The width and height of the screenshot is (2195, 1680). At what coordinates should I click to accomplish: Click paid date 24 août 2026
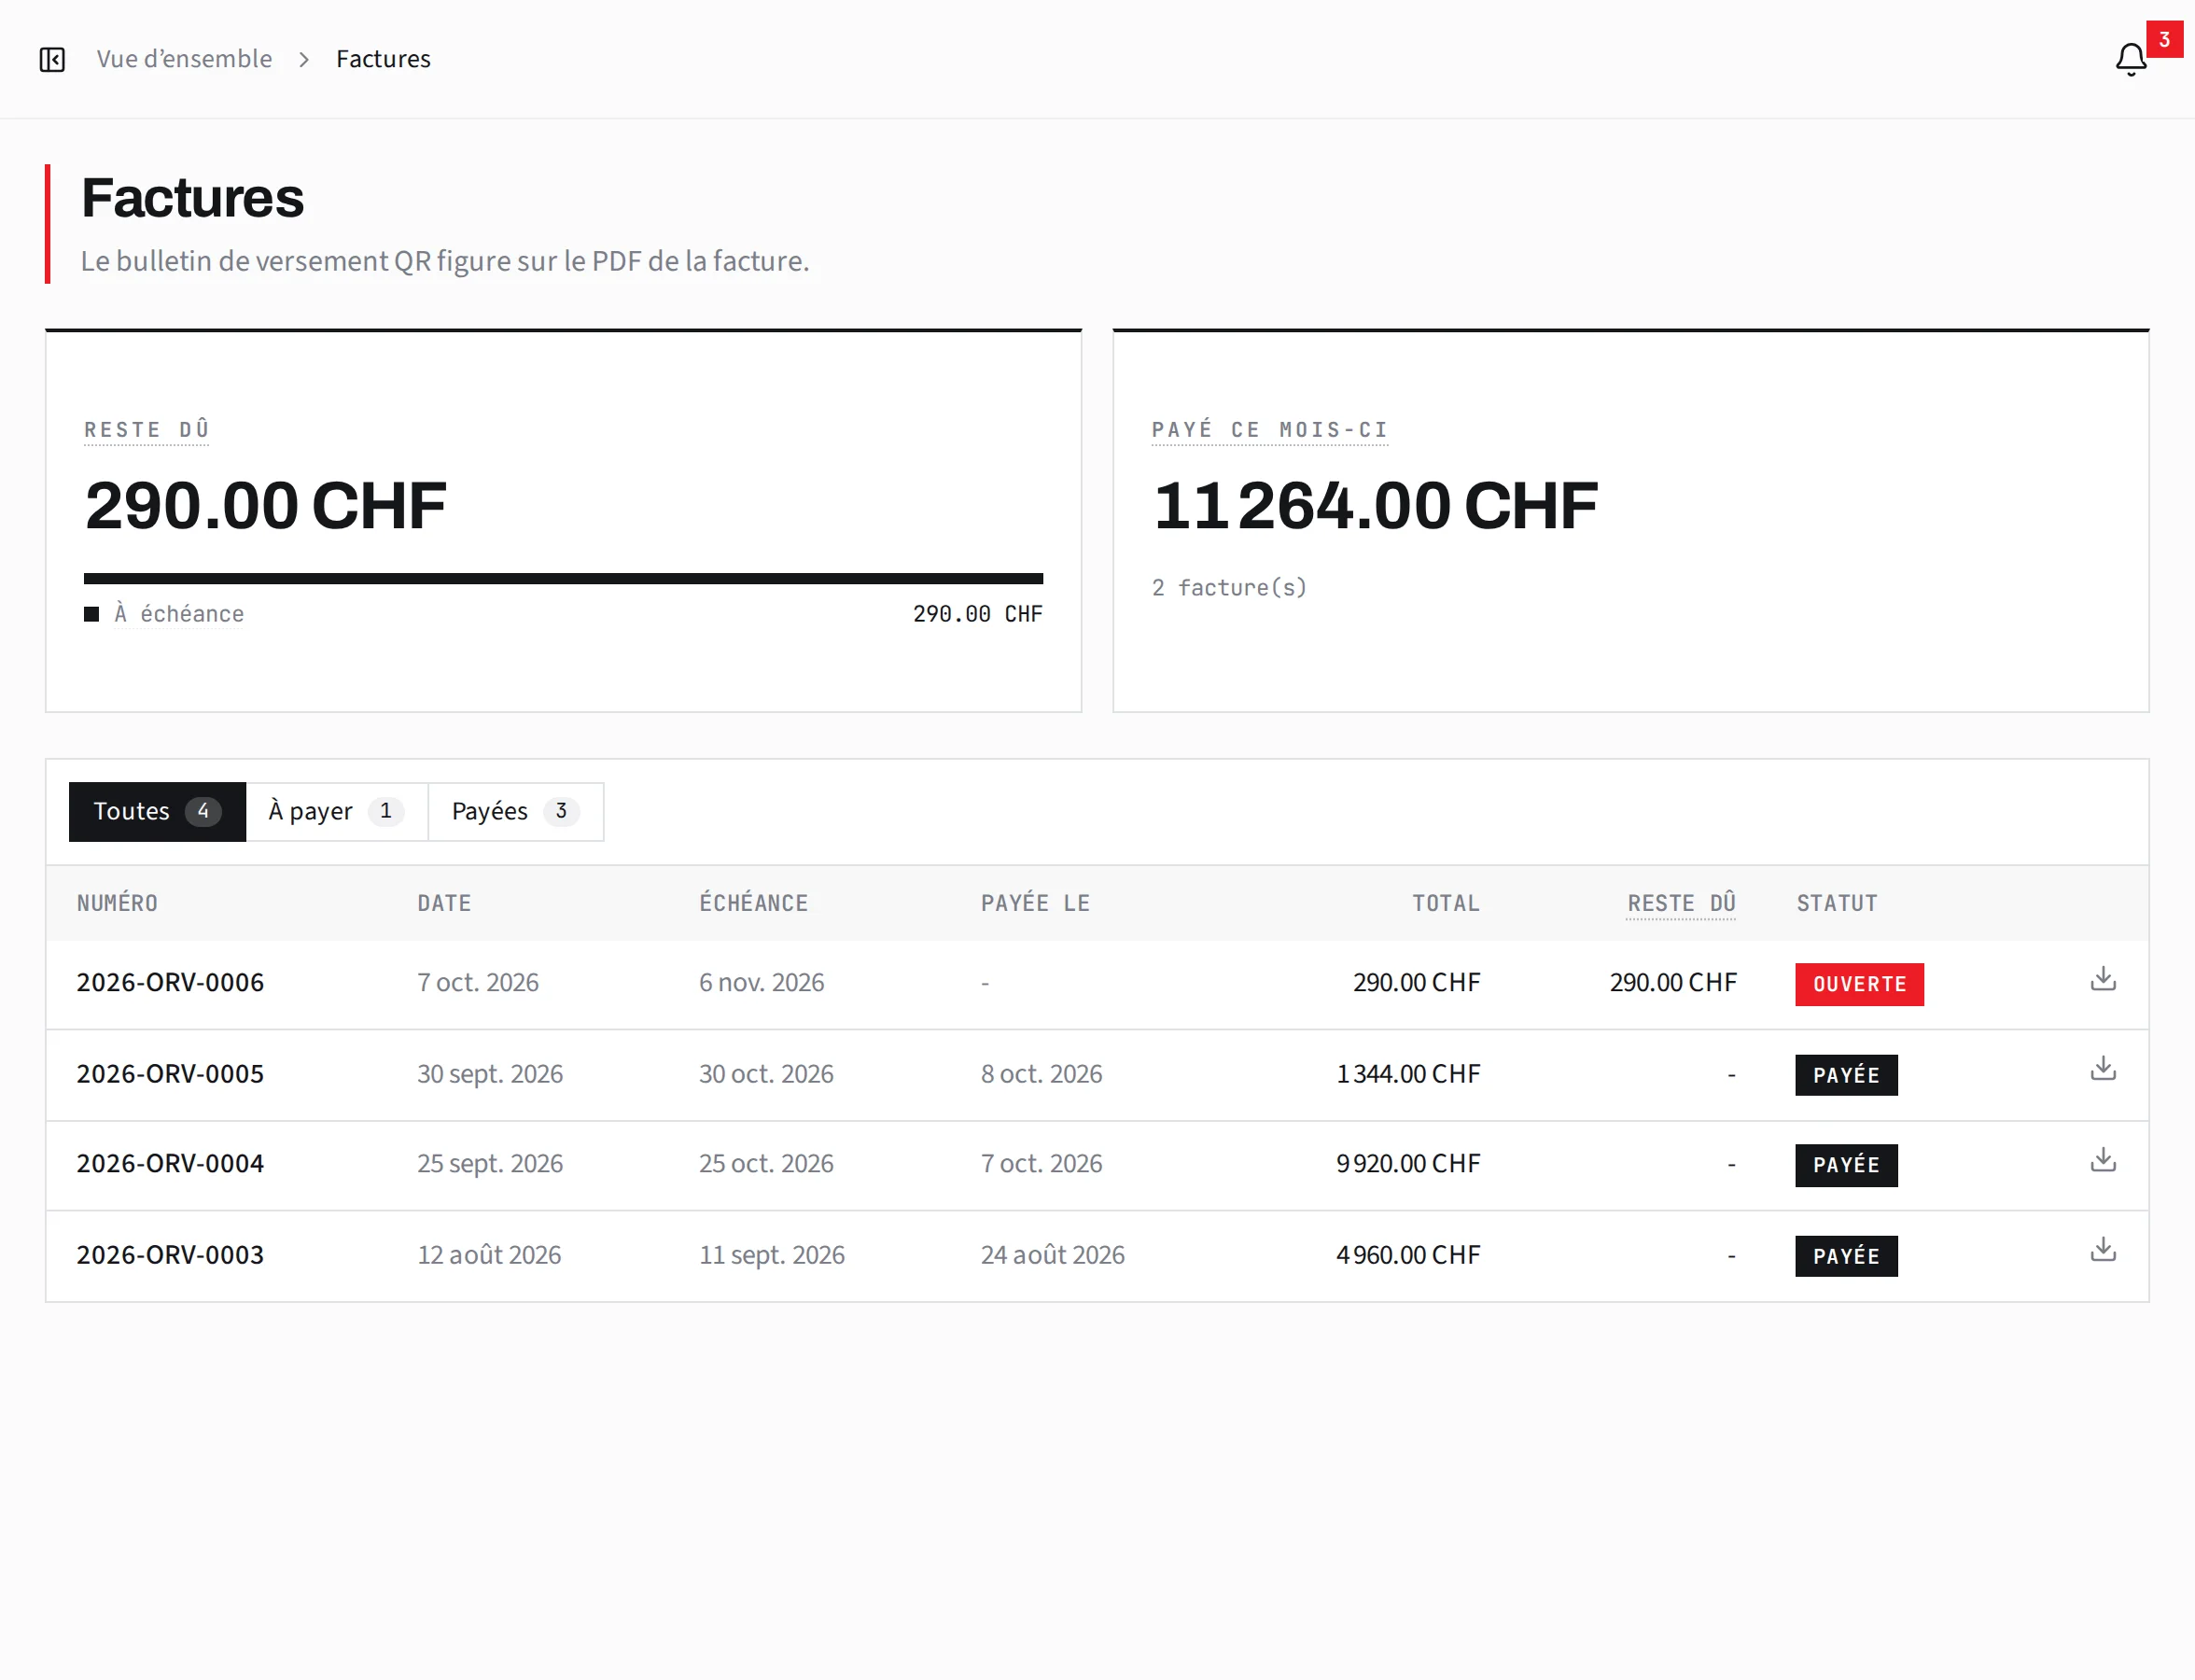coord(1052,1254)
